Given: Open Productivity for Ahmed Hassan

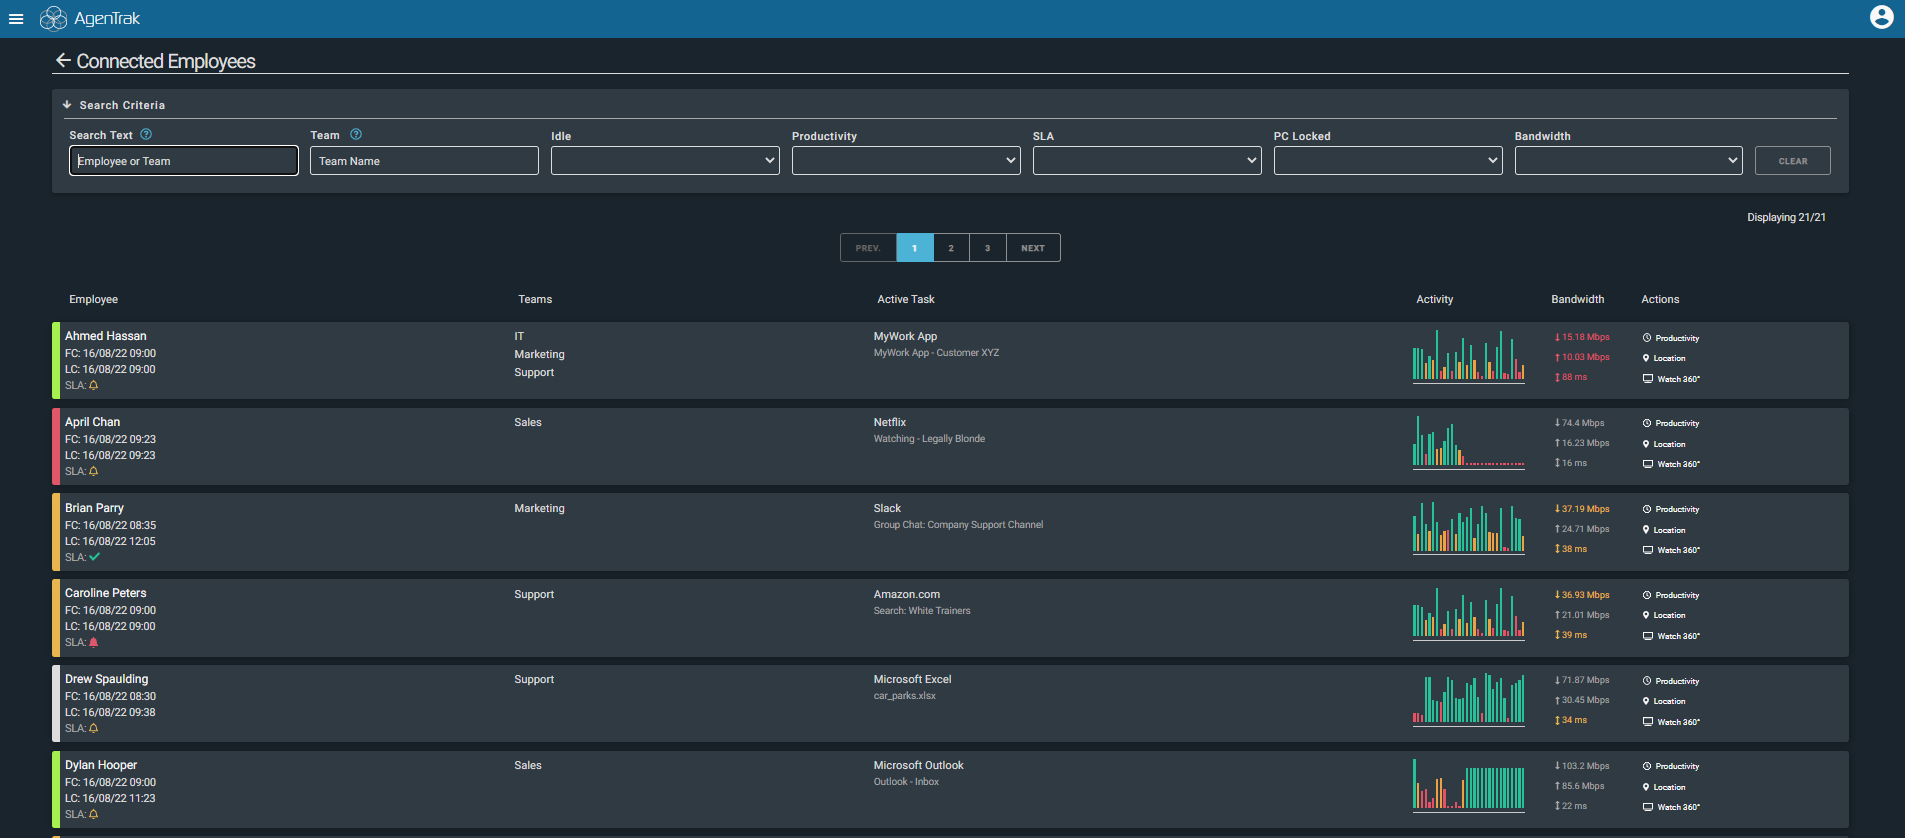Looking at the screenshot, I should tap(1671, 338).
